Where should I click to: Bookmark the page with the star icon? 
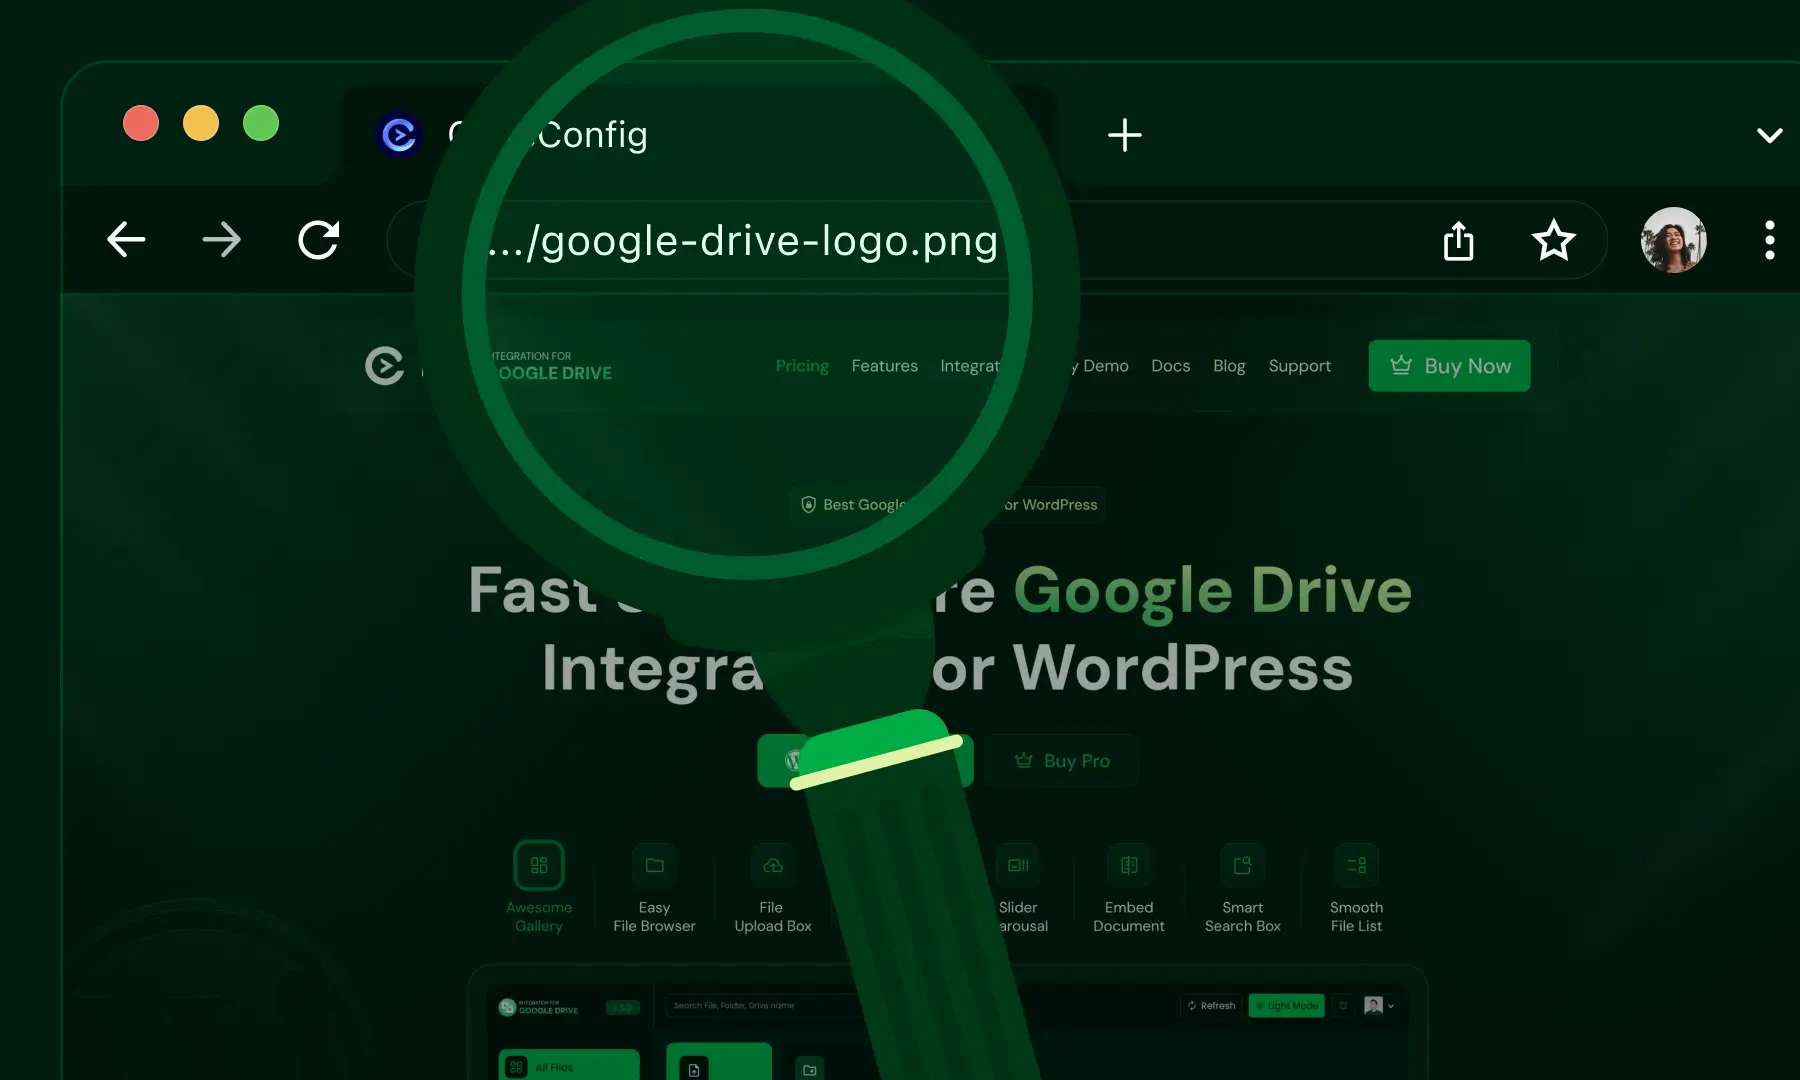pos(1554,240)
